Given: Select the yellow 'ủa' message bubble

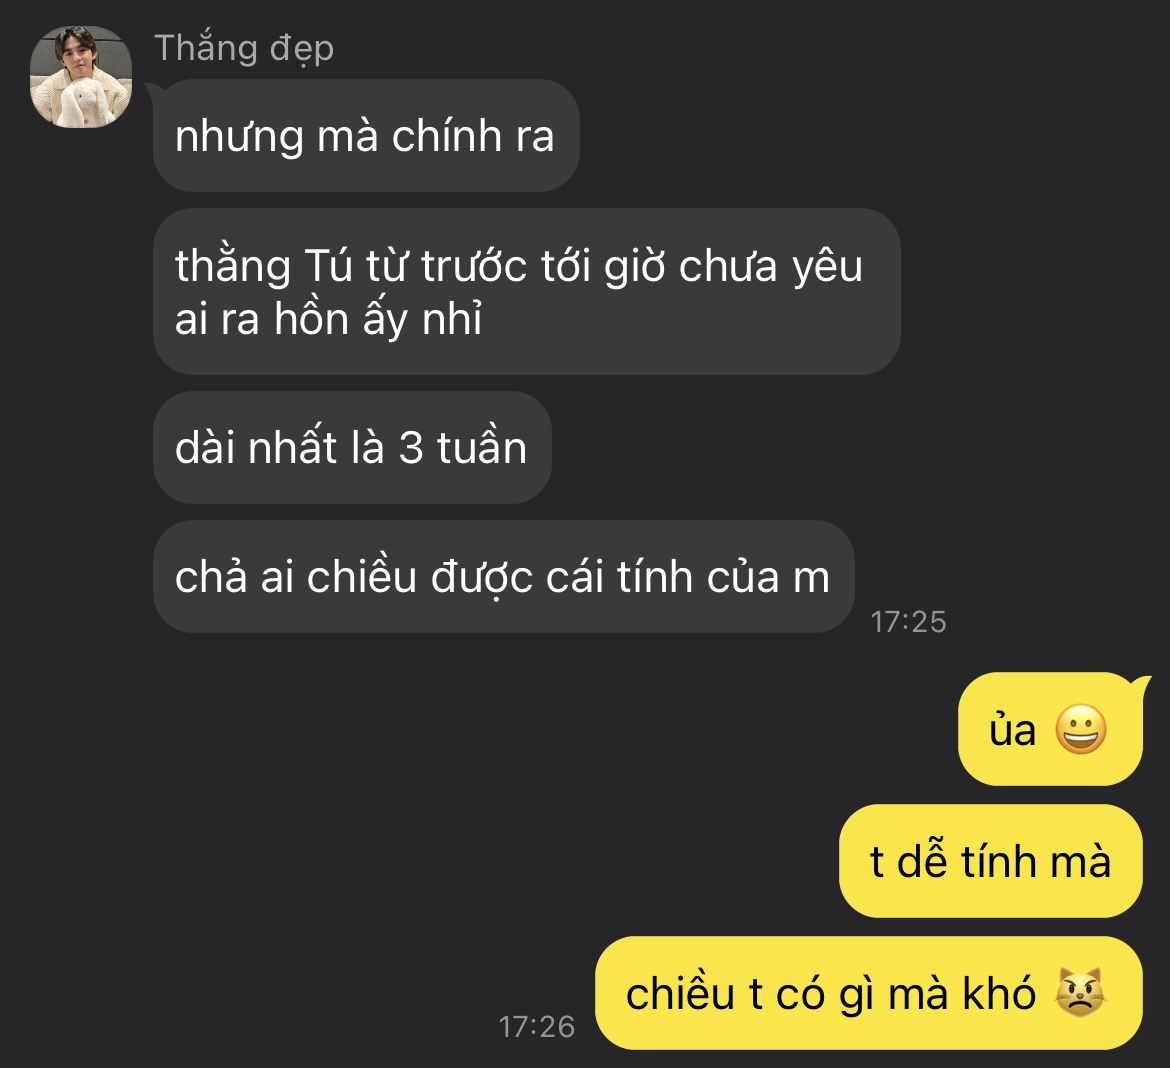Looking at the screenshot, I should pyautogui.click(x=1050, y=729).
